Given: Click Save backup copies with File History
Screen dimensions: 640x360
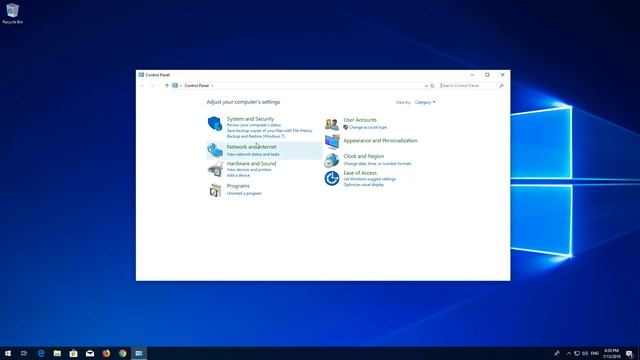Looking at the screenshot, I should click(x=269, y=131).
